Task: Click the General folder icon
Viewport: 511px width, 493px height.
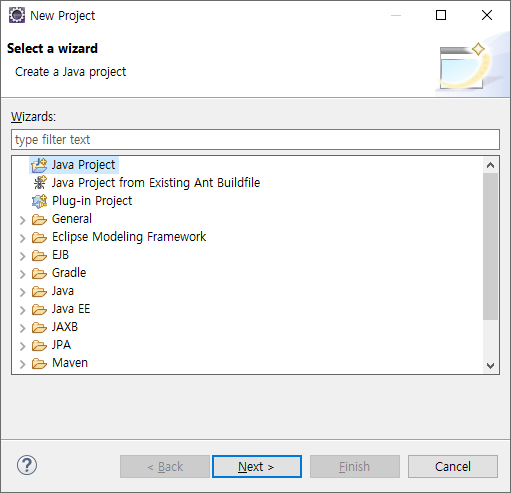Action: pyautogui.click(x=39, y=219)
